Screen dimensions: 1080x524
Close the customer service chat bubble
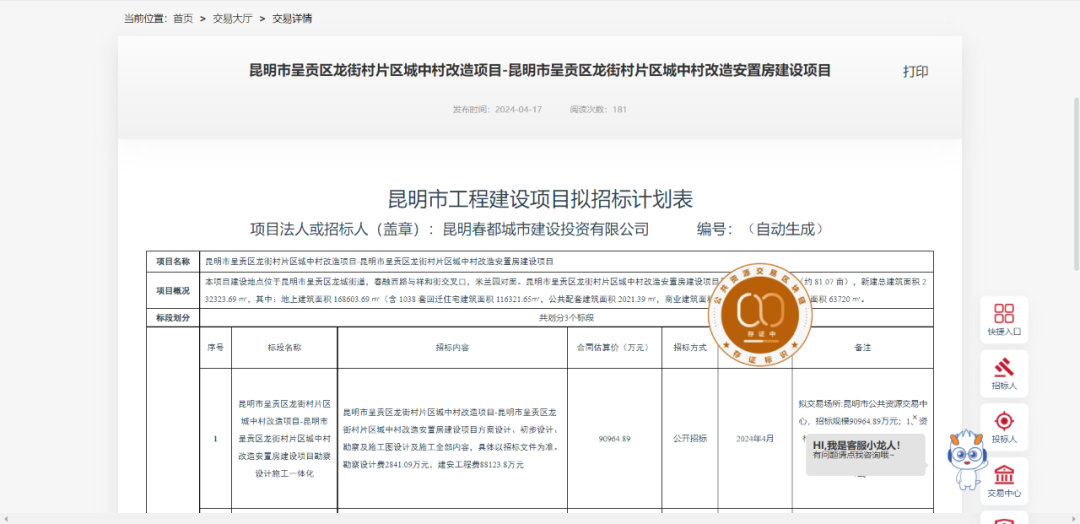pyautogui.click(x=914, y=418)
